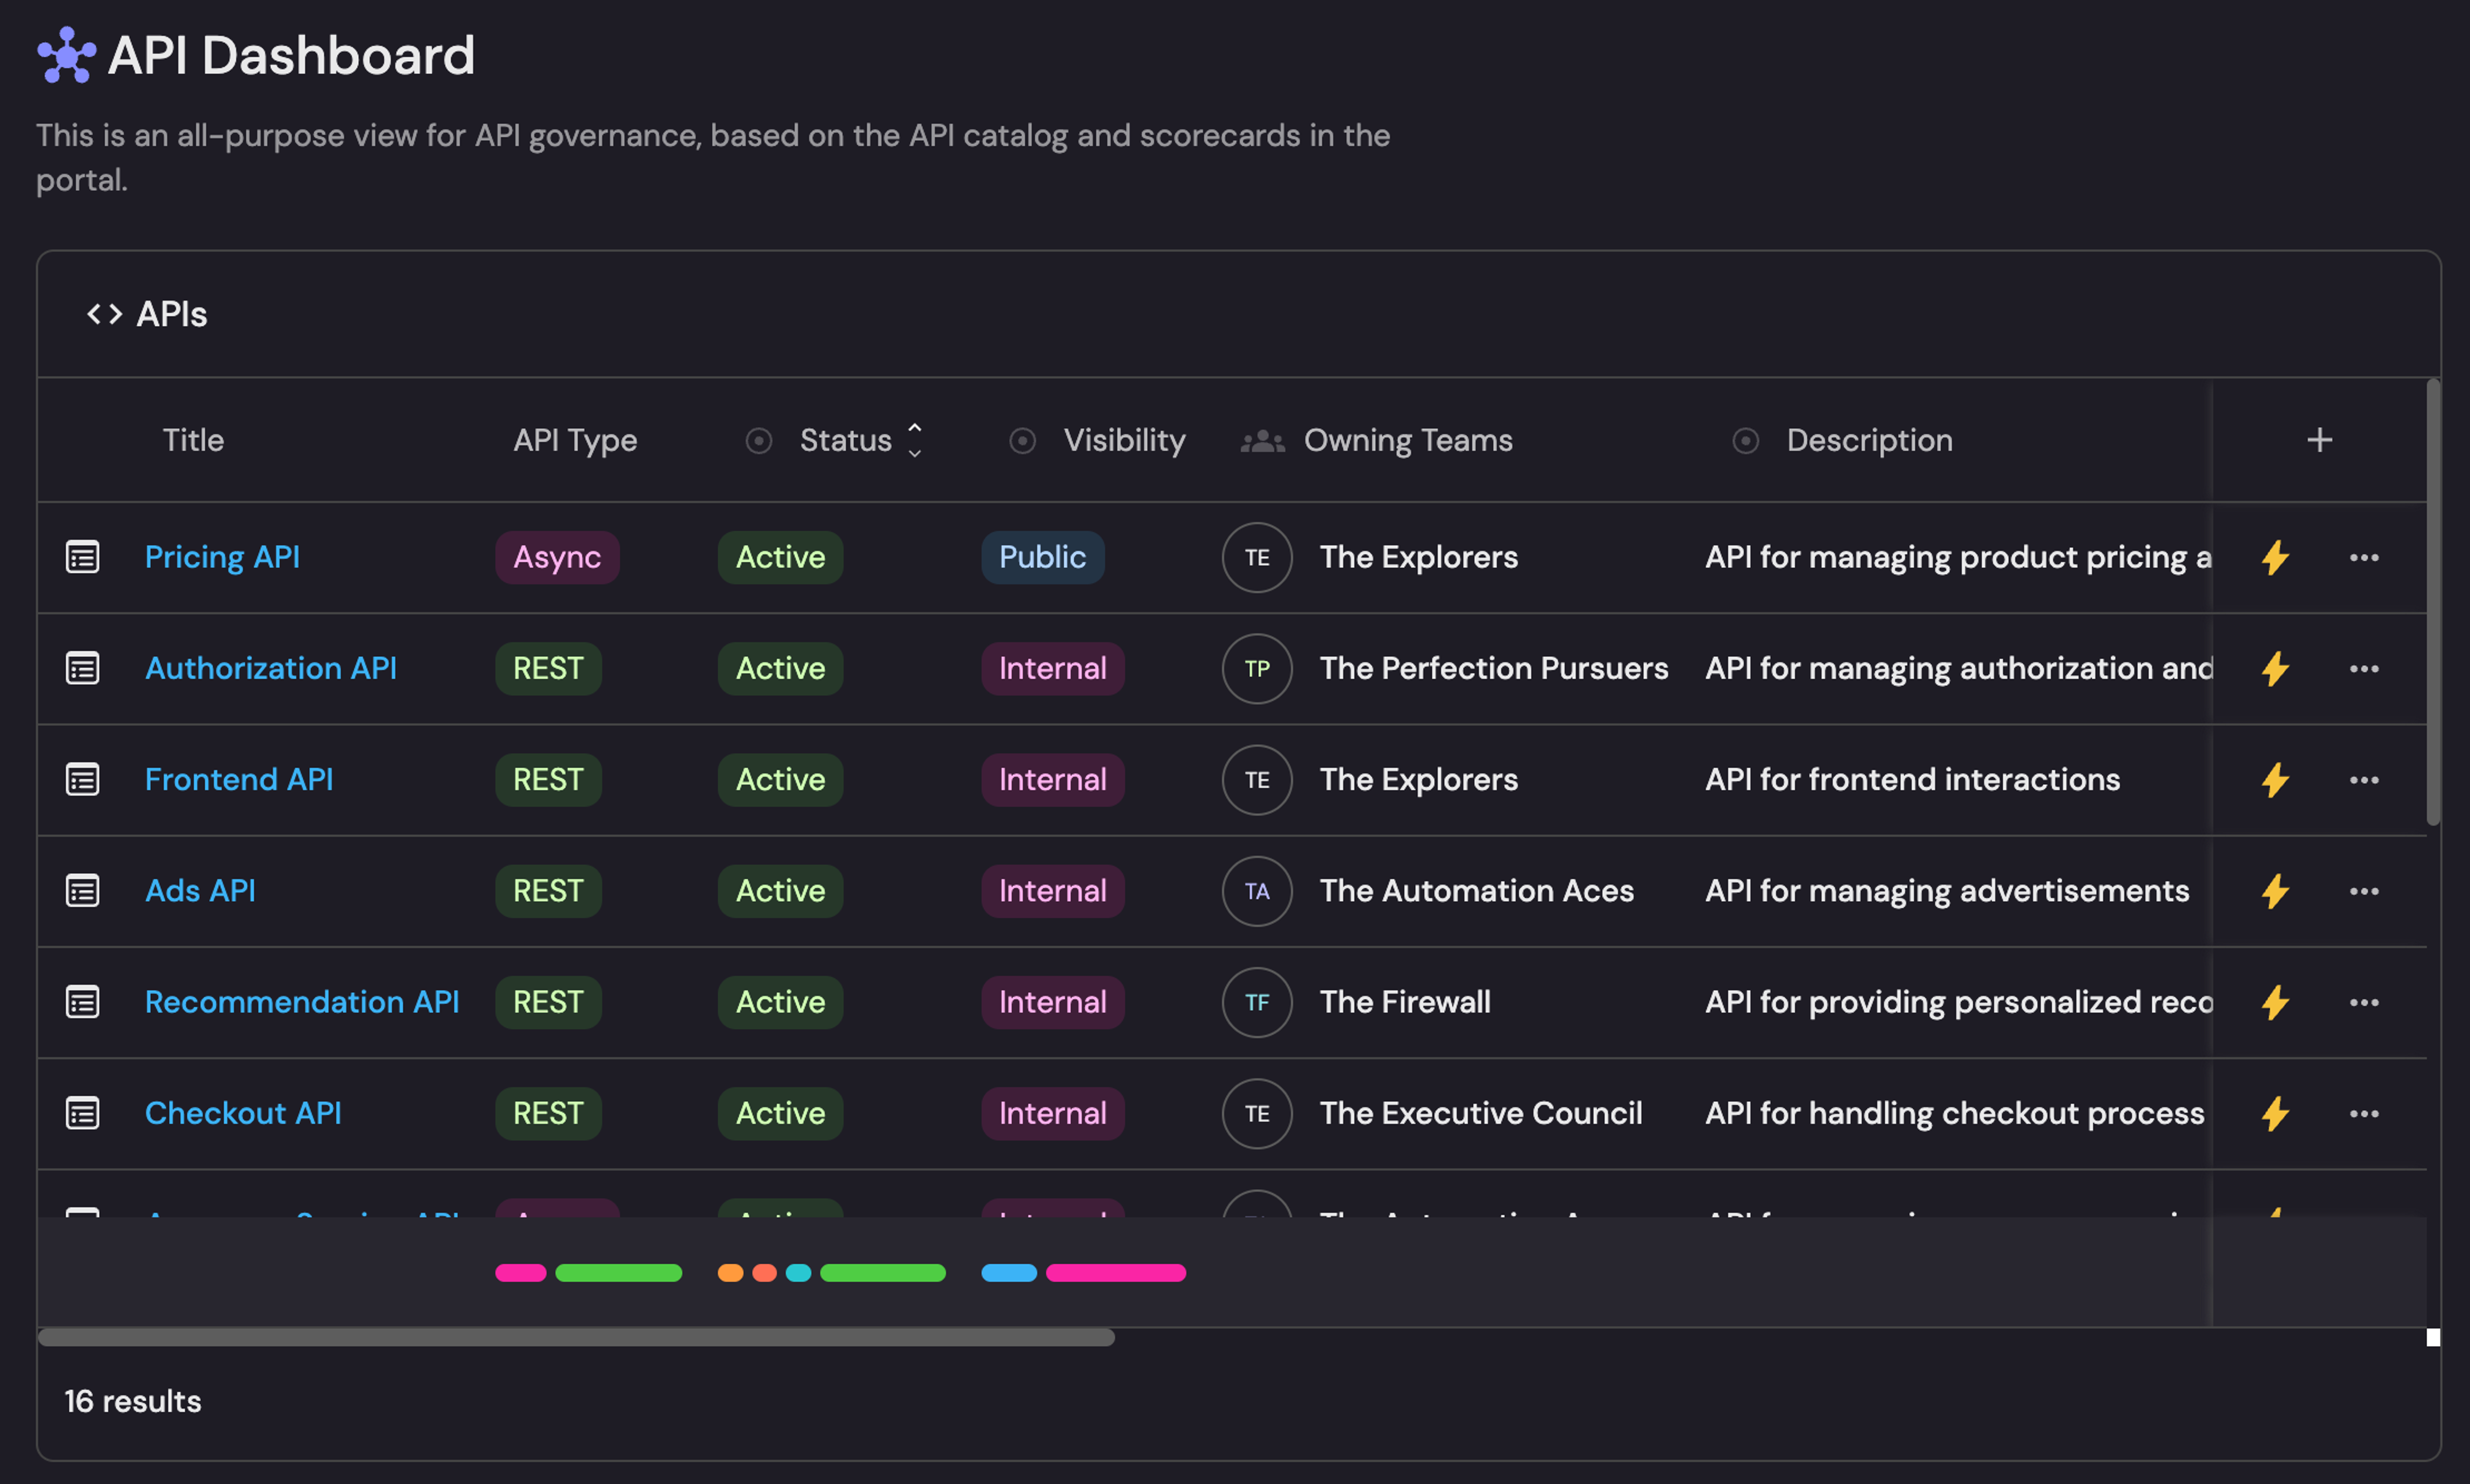Click the TP avatar for The Perfection Pursuers
Screen dimensions: 2470x1484
point(1257,668)
